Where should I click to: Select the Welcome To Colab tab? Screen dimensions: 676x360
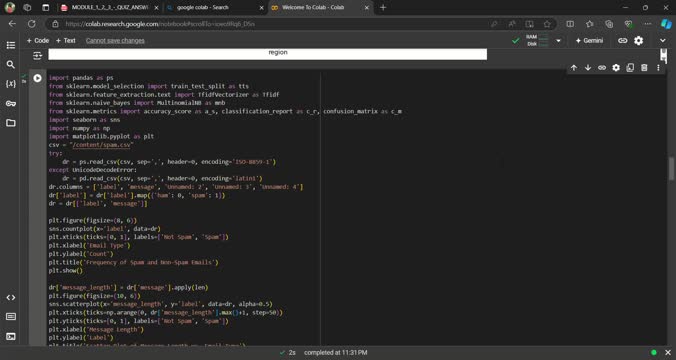click(x=320, y=8)
